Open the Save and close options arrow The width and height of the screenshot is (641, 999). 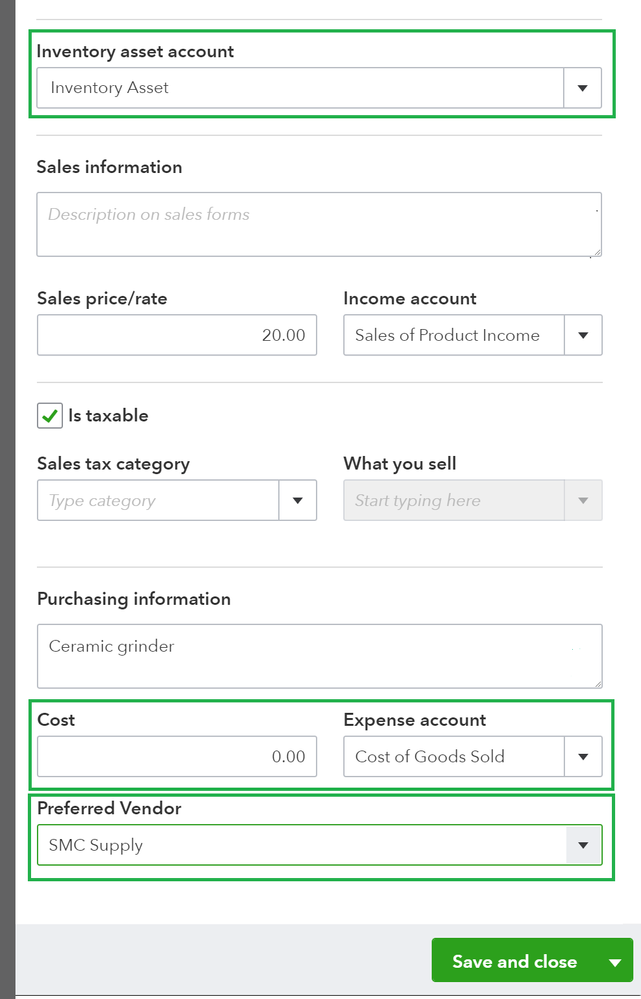[615, 962]
